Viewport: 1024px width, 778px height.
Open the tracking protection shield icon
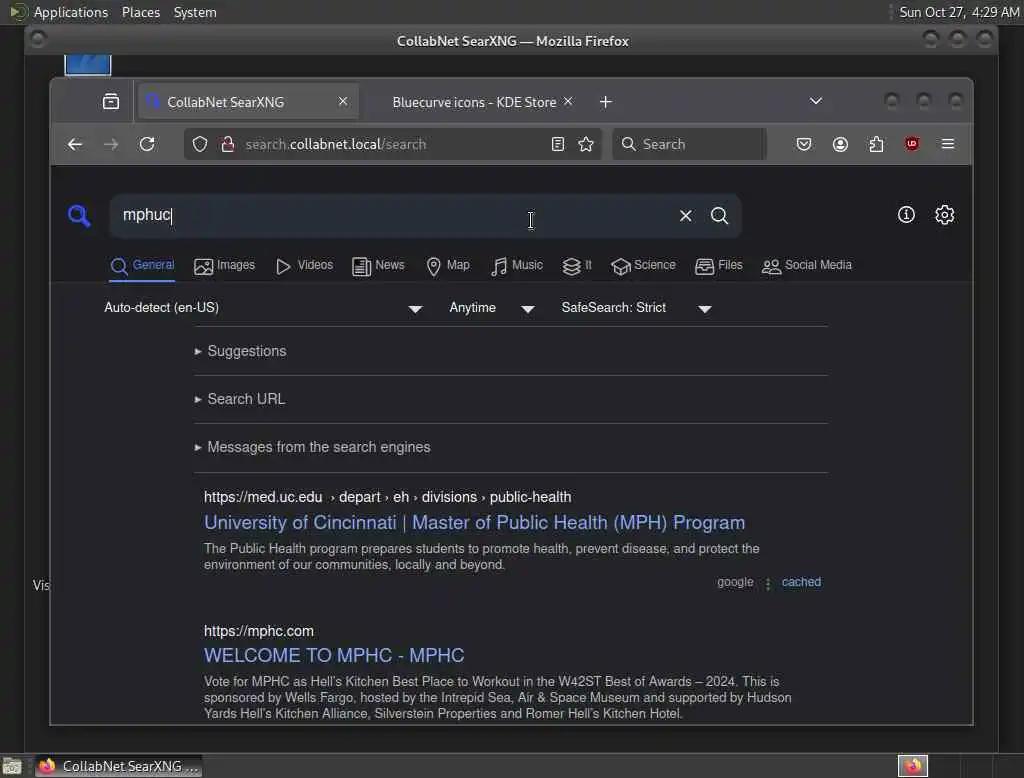click(200, 144)
